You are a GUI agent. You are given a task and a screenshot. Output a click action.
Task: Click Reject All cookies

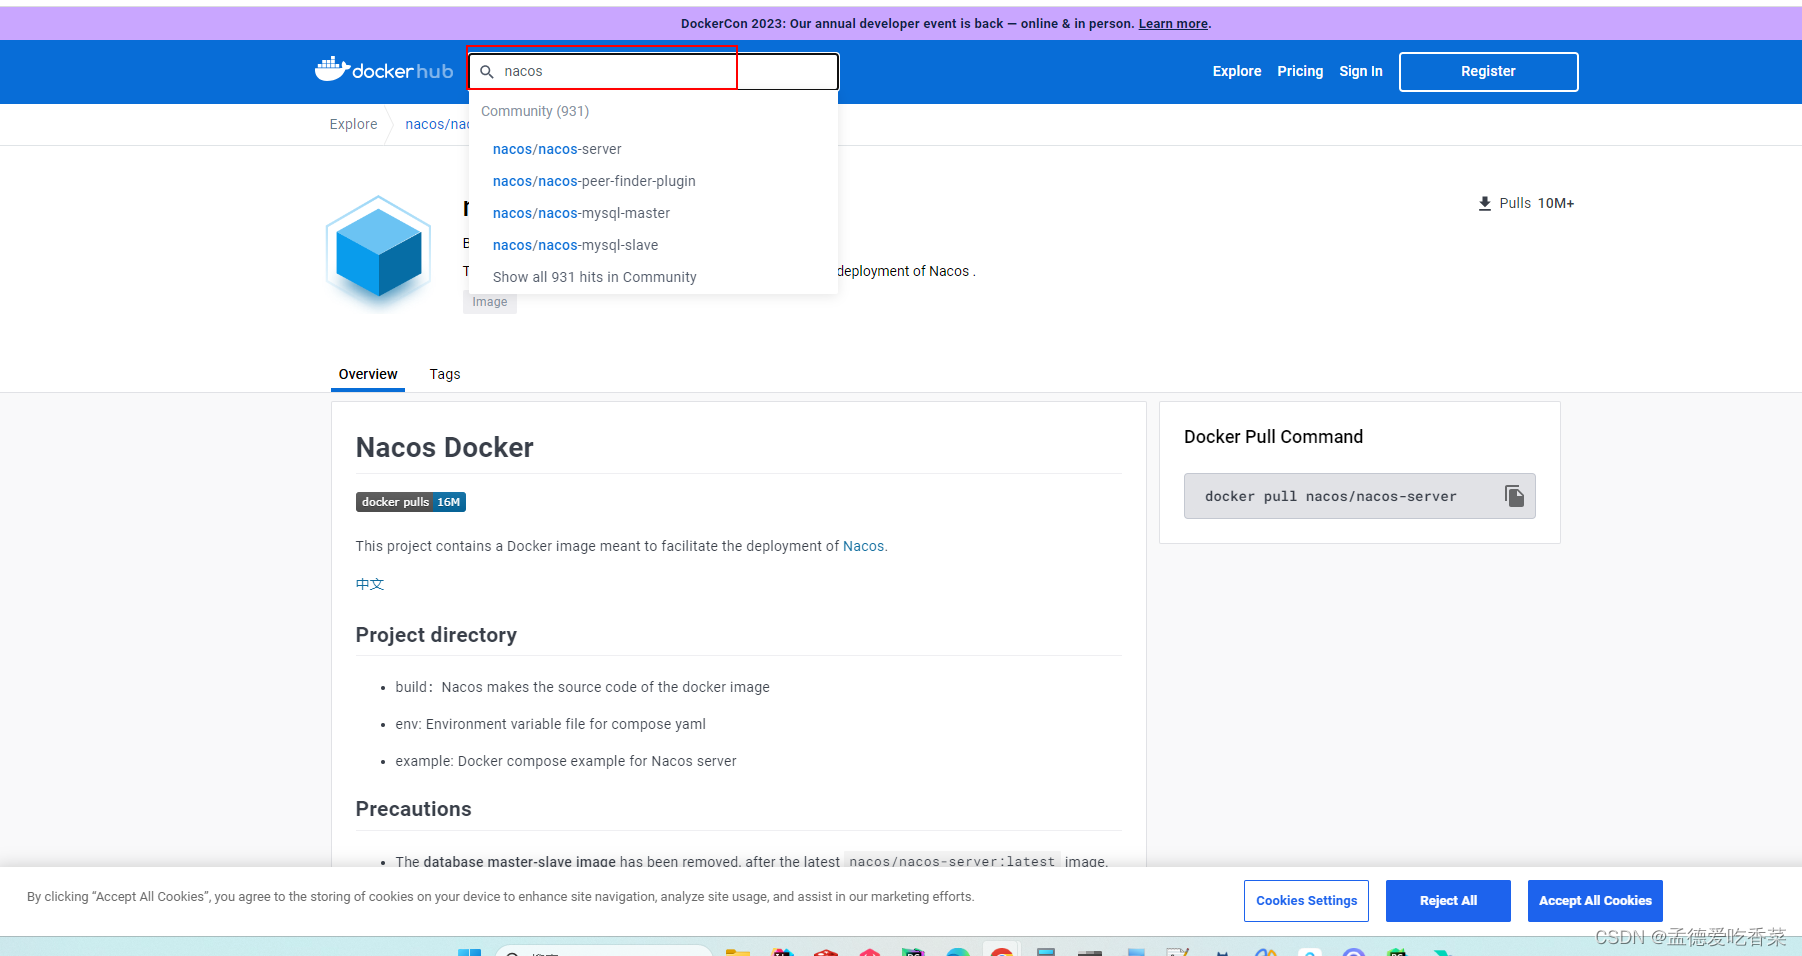pos(1448,901)
